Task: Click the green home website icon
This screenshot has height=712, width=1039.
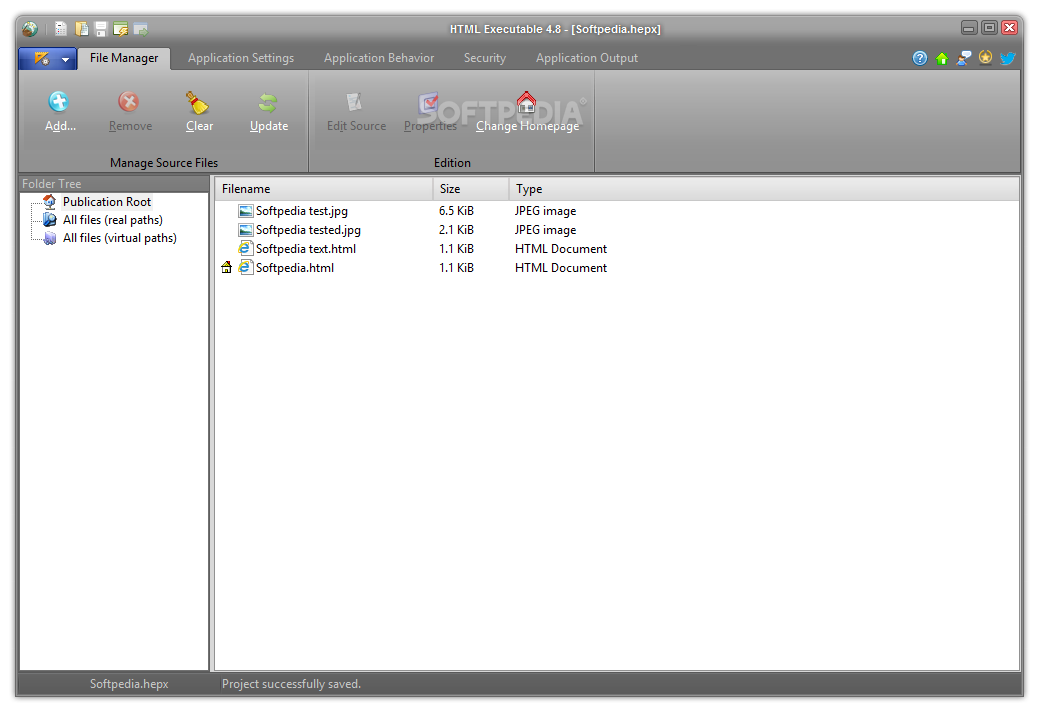Action: (942, 58)
